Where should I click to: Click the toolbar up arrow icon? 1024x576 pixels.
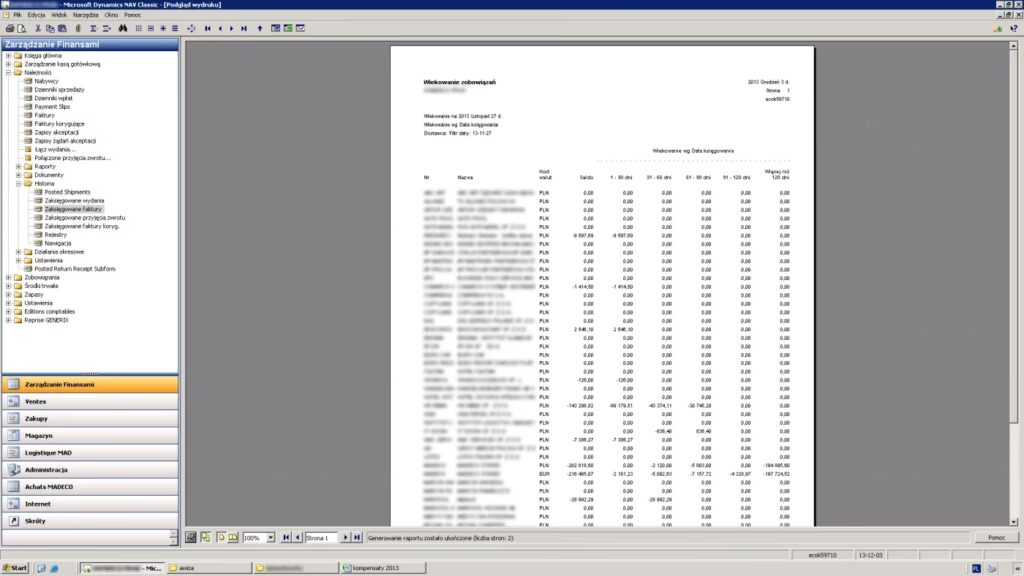260,28
